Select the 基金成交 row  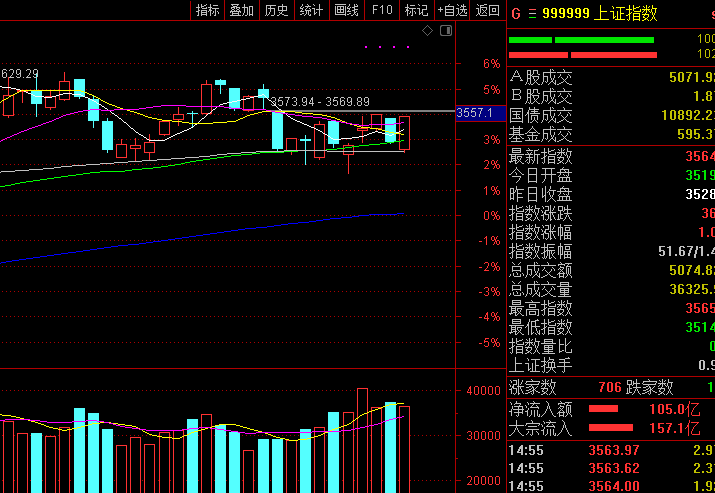point(611,135)
